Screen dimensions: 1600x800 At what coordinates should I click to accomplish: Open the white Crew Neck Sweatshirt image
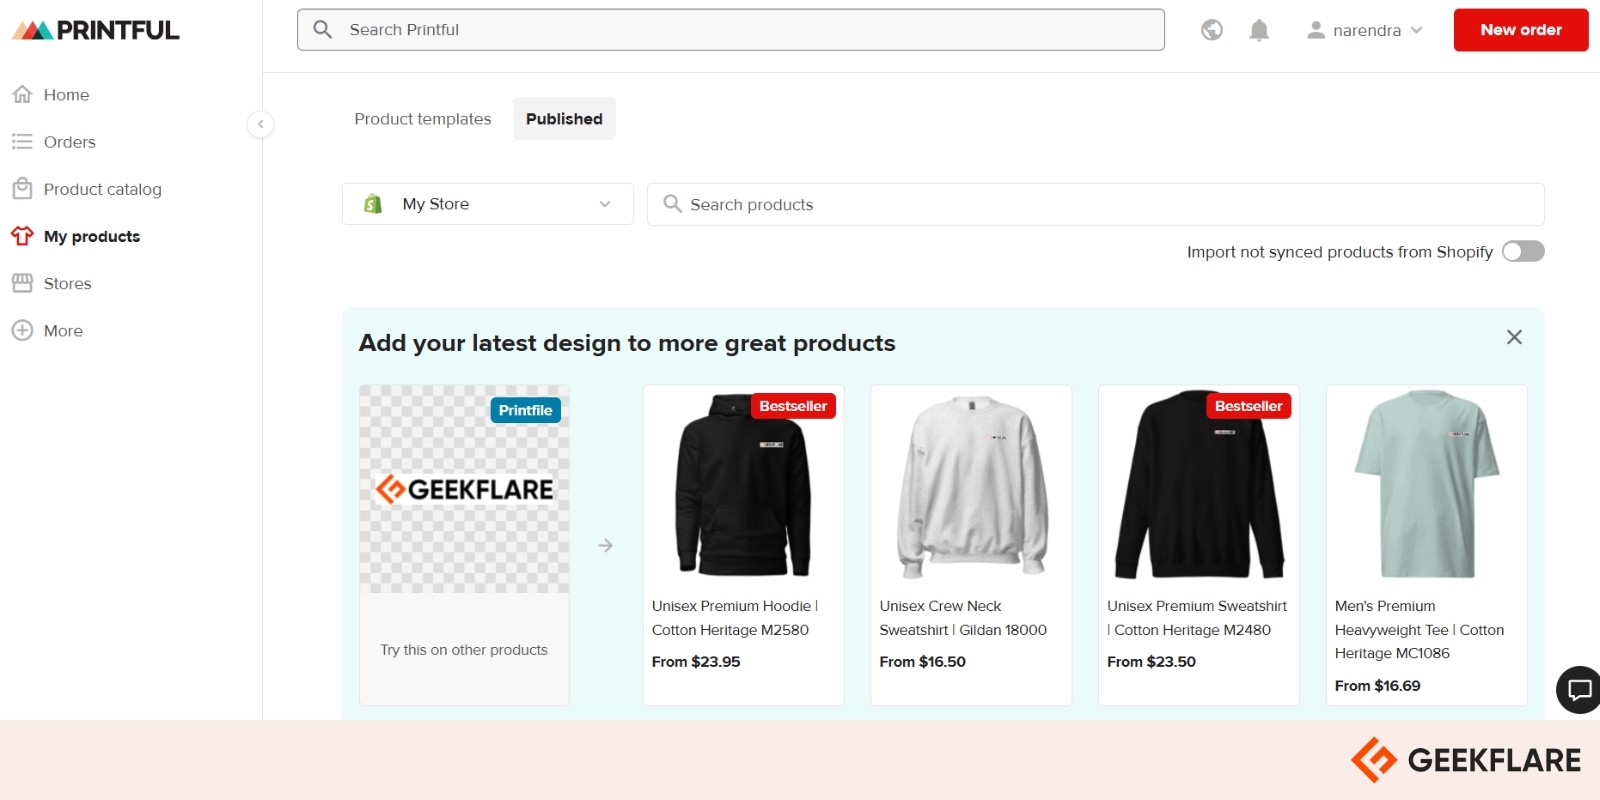971,485
